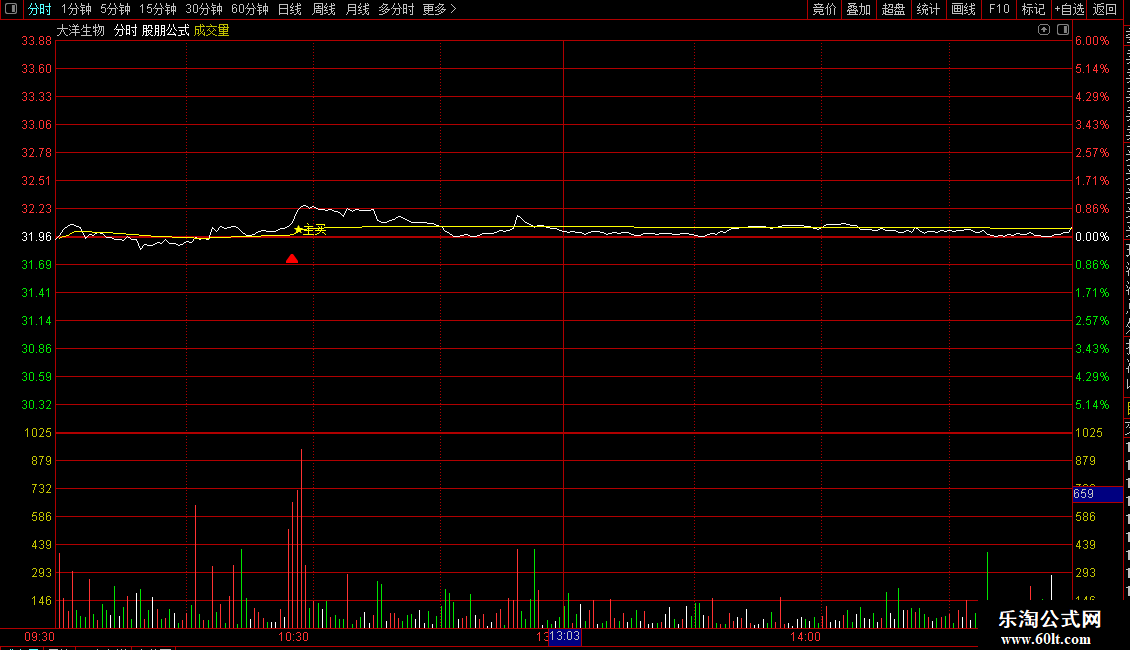Open the 统计 statistics option
1130x650 pixels.
click(x=928, y=9)
